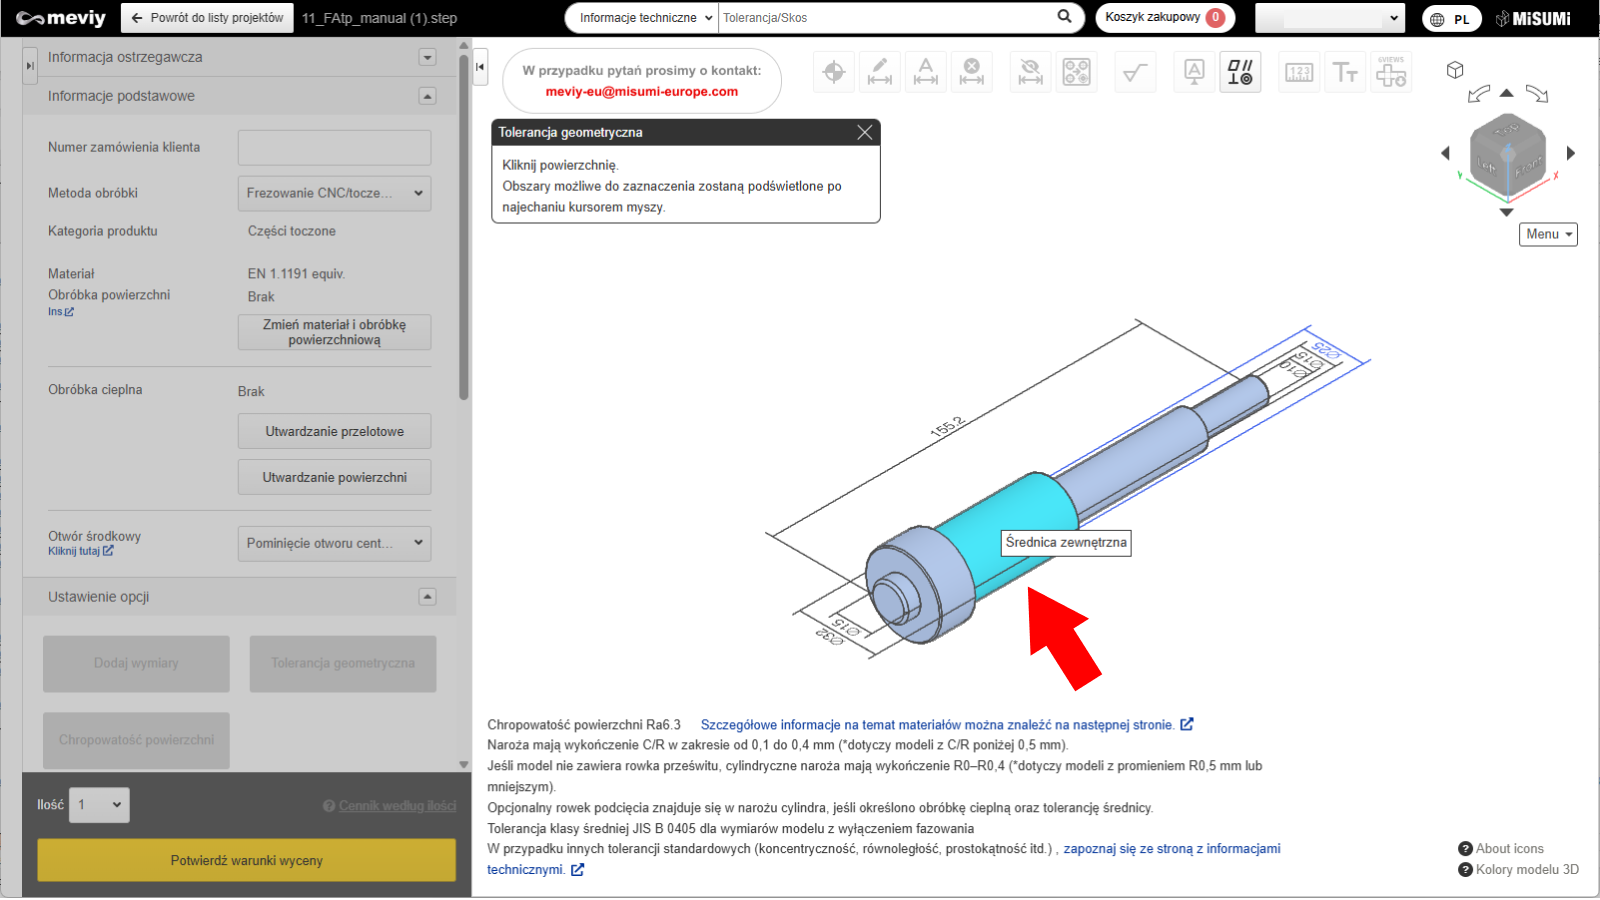Open the Otwór środkowy dropdown
Screen dimensions: 1600x900
(334, 543)
